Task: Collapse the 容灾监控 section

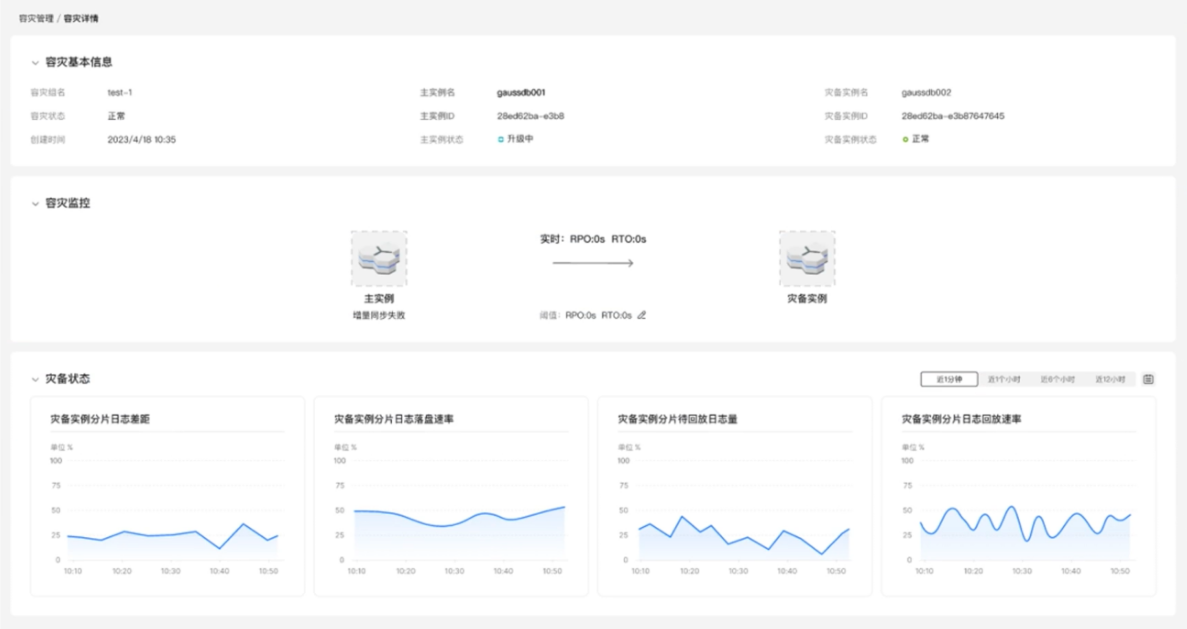Action: point(35,204)
